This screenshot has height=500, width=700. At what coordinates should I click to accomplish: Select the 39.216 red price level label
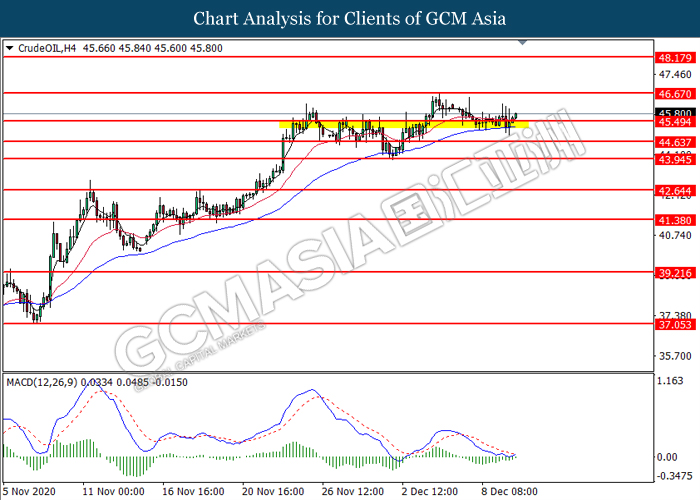[675, 273]
